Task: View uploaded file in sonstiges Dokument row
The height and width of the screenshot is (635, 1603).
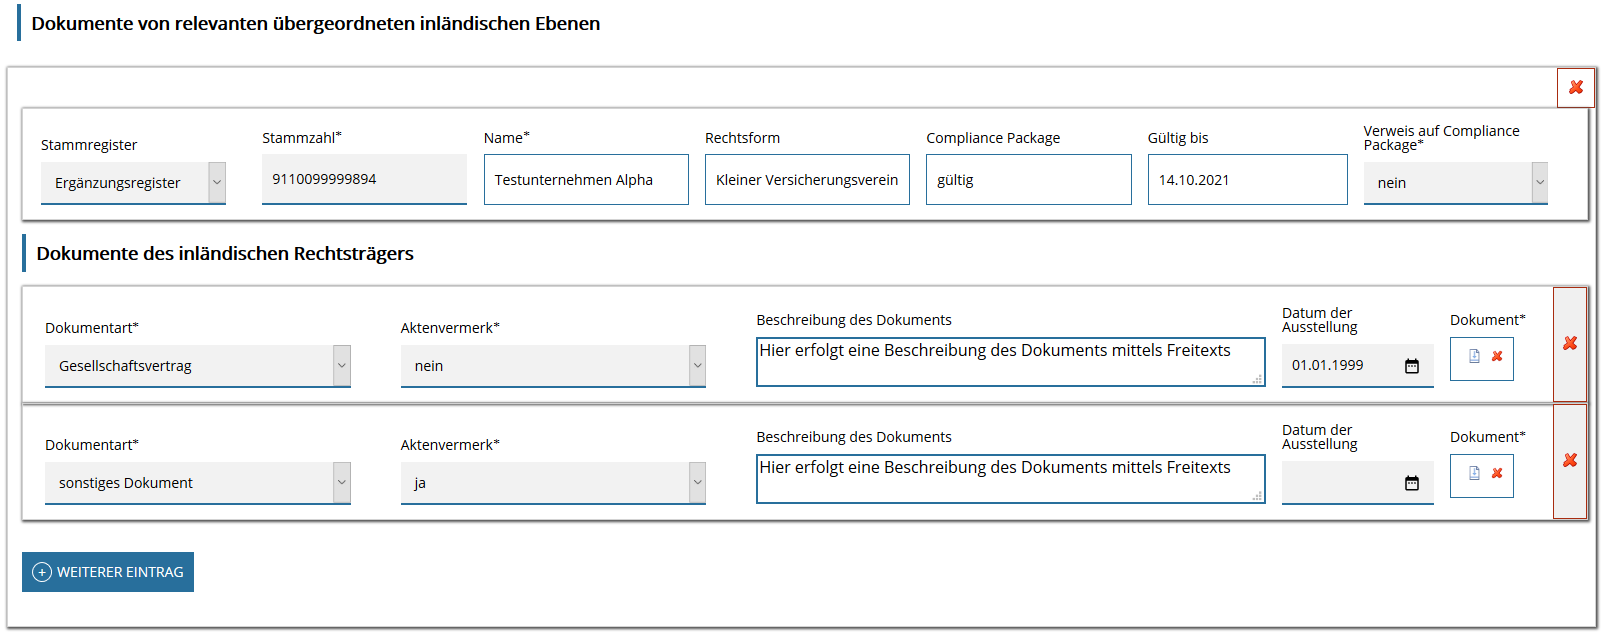Action: click(1474, 474)
